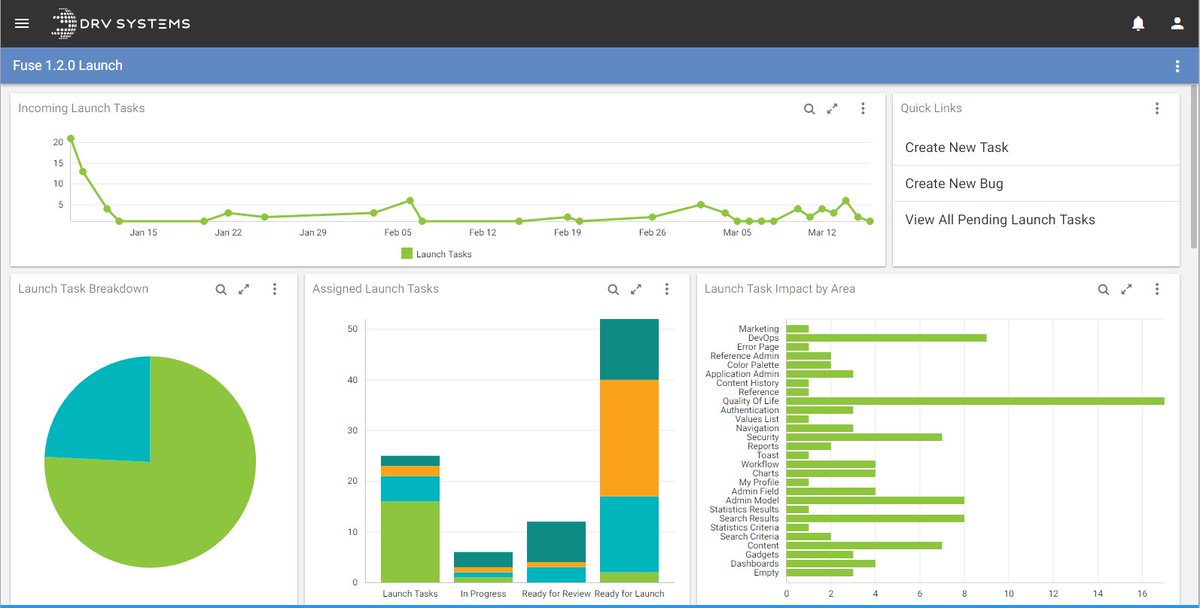Click the Admin Model bar
The height and width of the screenshot is (608, 1200).
point(875,500)
